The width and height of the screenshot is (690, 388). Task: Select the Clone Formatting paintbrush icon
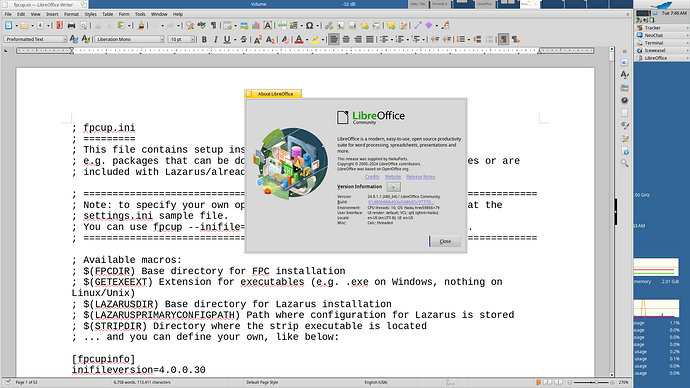pyautogui.click(x=141, y=26)
